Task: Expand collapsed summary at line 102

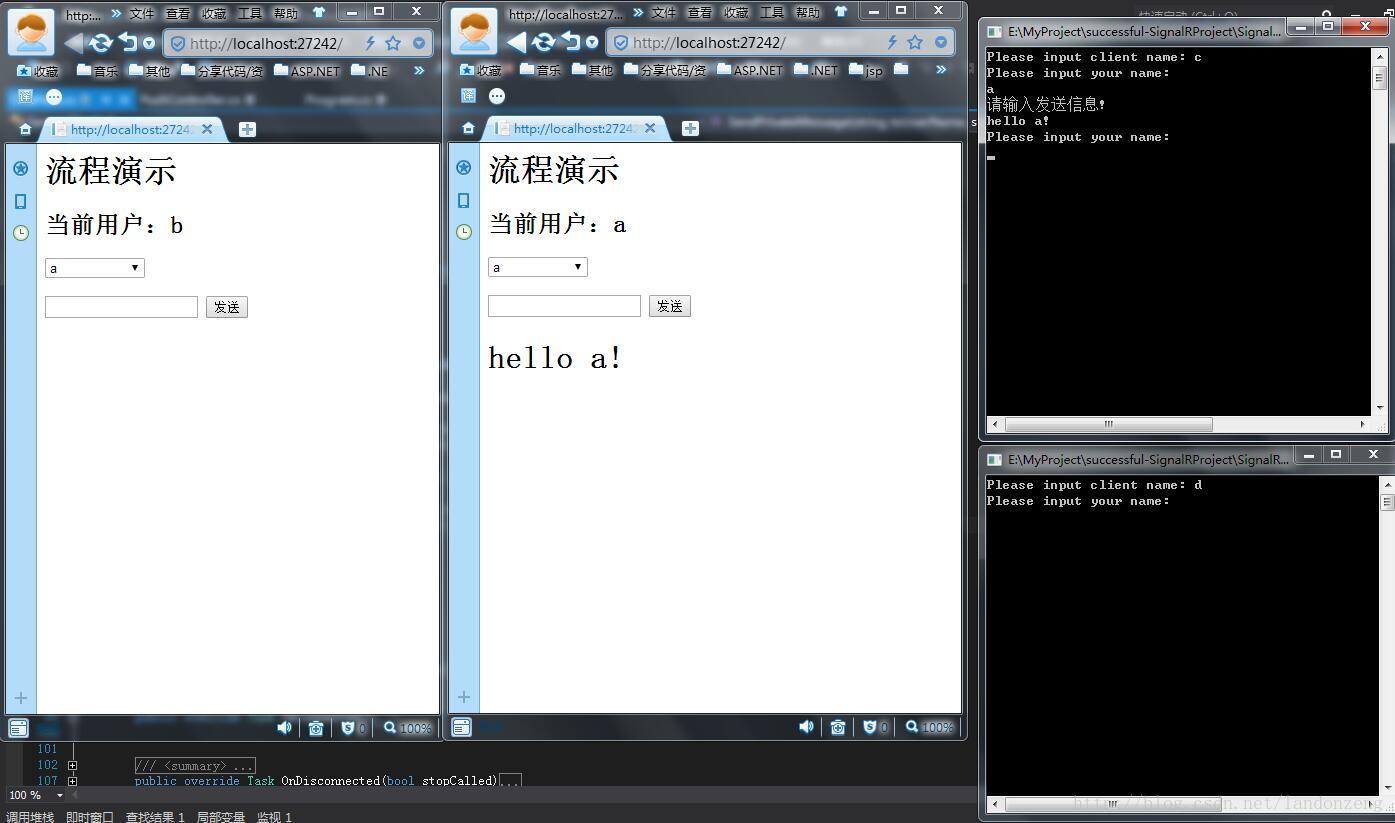Action: coord(72,765)
